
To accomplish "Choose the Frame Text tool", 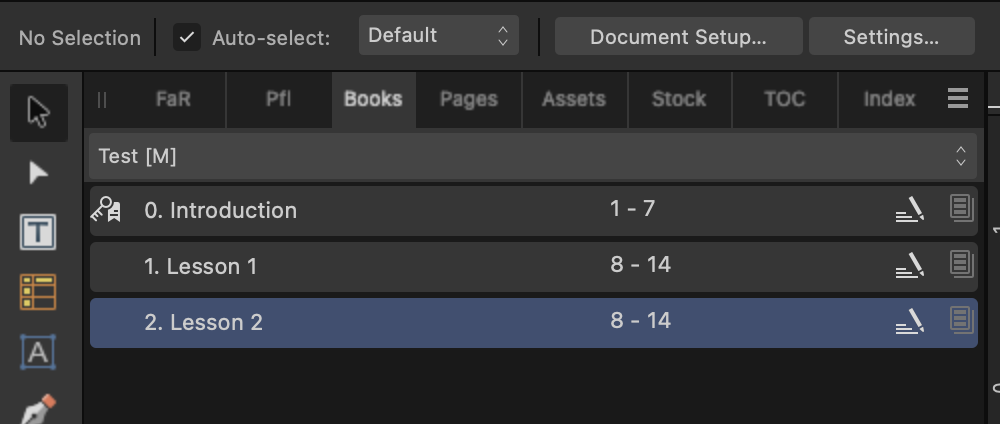I will coord(38,231).
